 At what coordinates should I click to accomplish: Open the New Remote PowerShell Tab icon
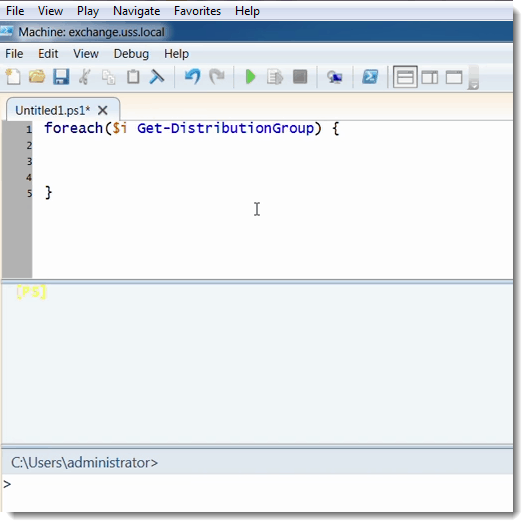click(x=335, y=77)
